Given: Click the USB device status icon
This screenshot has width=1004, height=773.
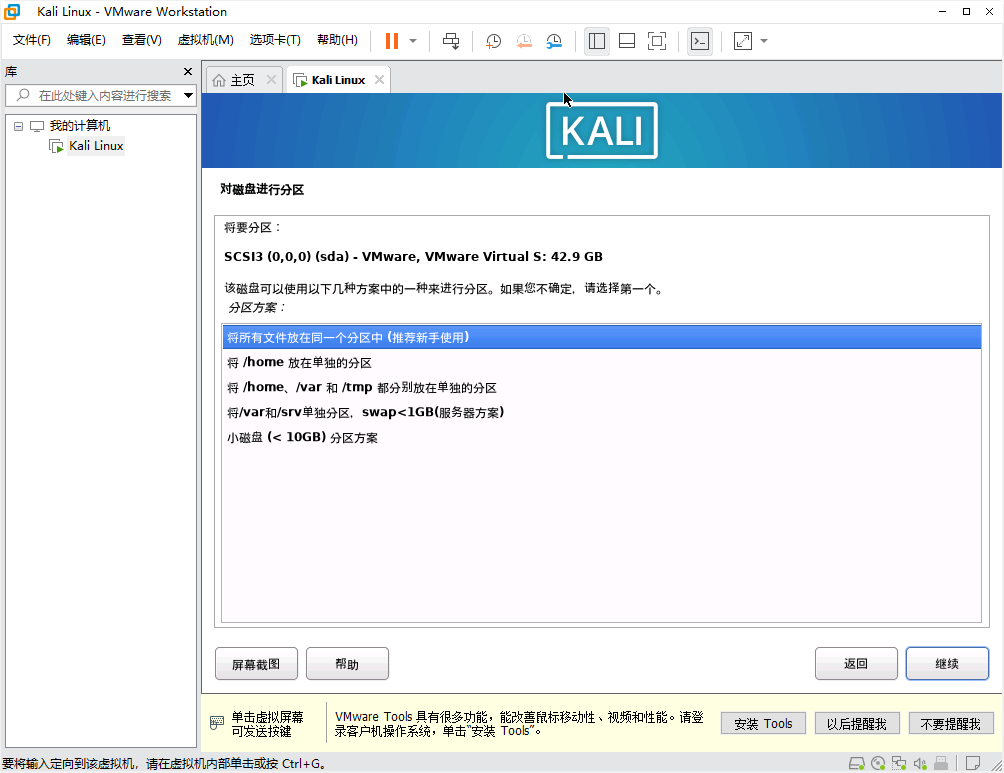Looking at the screenshot, I should tap(941, 763).
